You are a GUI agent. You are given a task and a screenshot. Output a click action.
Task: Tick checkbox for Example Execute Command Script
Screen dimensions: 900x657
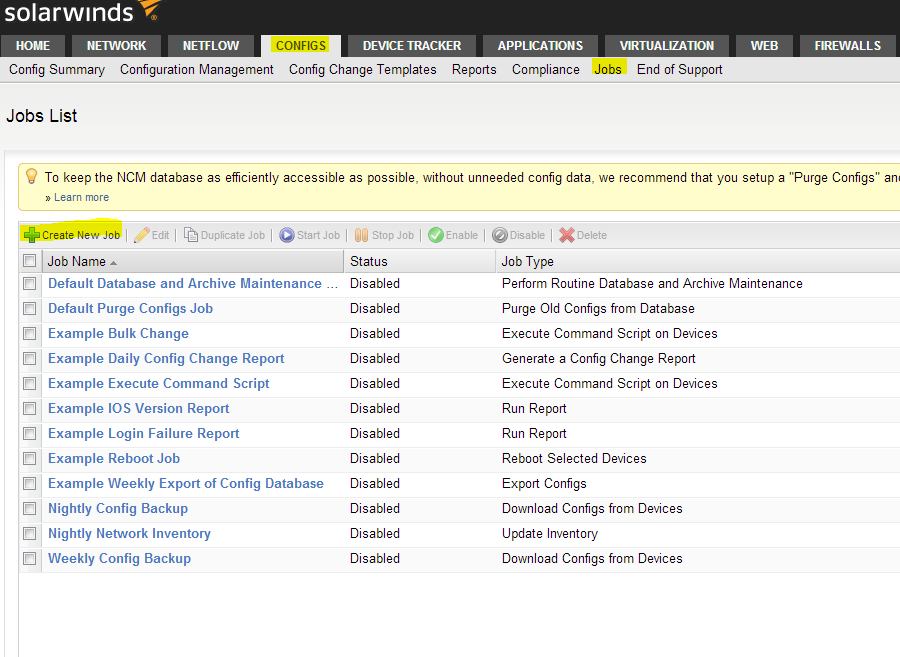(29, 383)
